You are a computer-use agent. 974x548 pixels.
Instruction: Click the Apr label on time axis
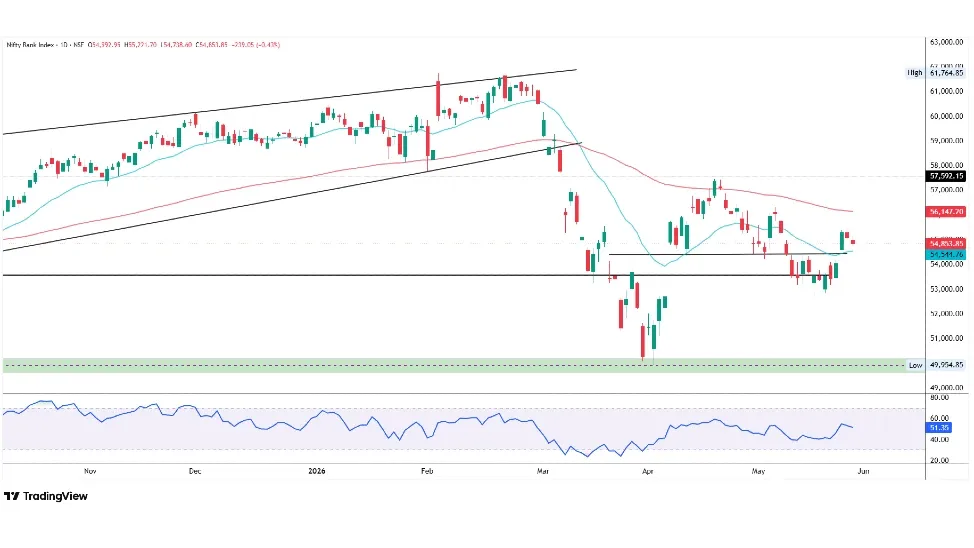tap(647, 471)
